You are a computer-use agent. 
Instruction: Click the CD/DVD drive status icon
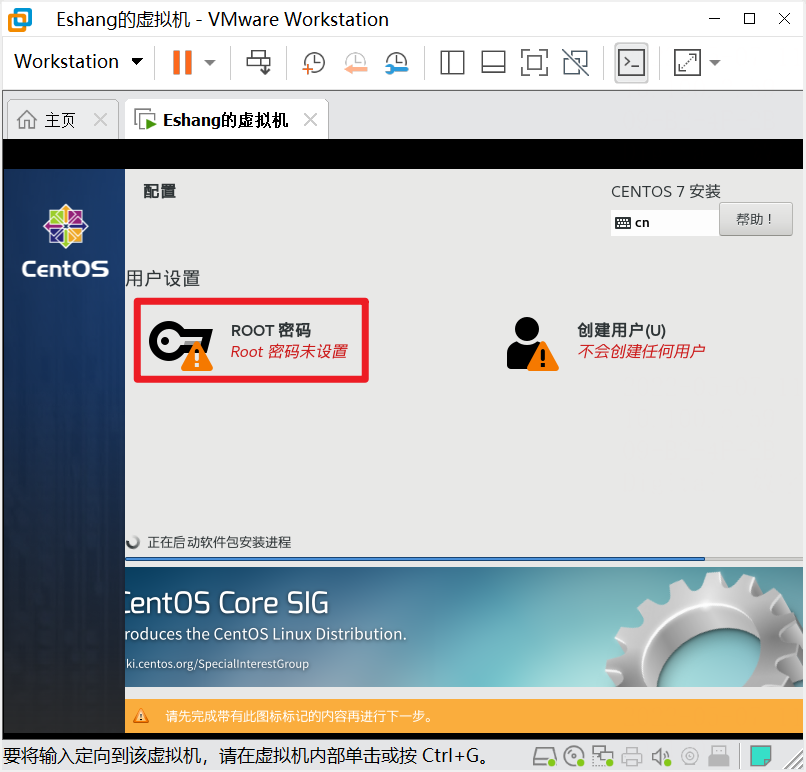[x=574, y=756]
